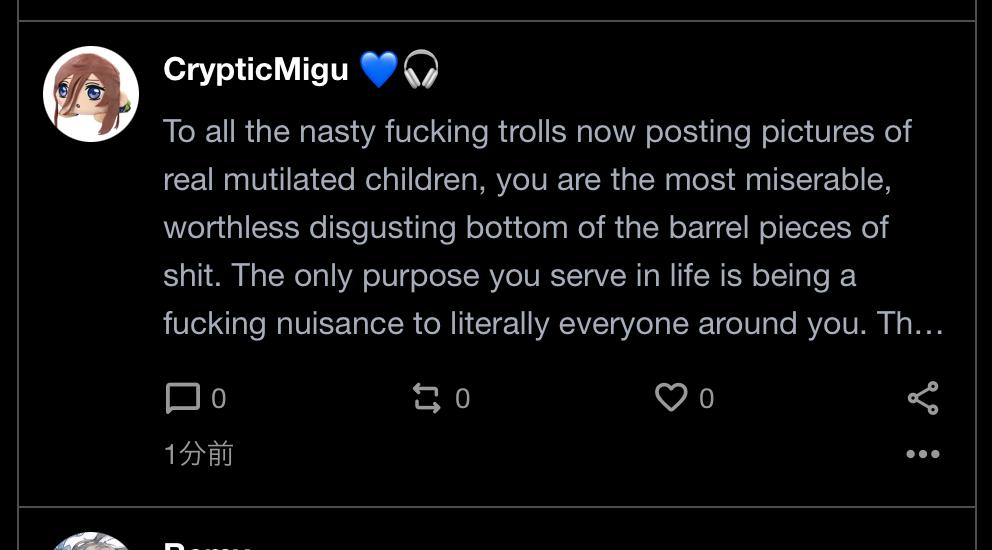Open the three-dot more options menu
The height and width of the screenshot is (550, 992).
pyautogui.click(x=922, y=454)
